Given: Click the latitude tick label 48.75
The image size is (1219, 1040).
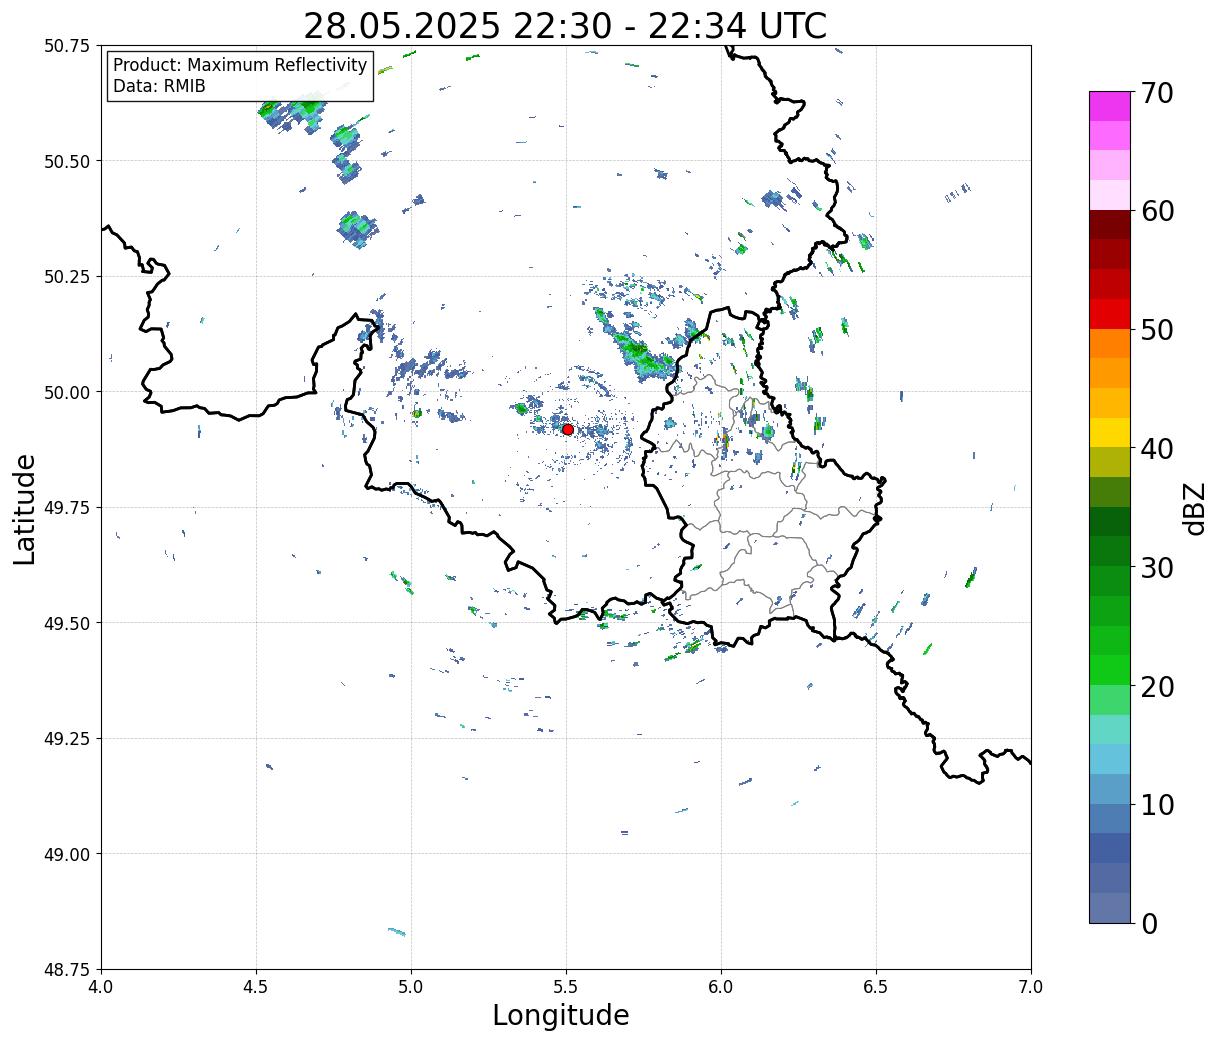Looking at the screenshot, I should click(66, 969).
